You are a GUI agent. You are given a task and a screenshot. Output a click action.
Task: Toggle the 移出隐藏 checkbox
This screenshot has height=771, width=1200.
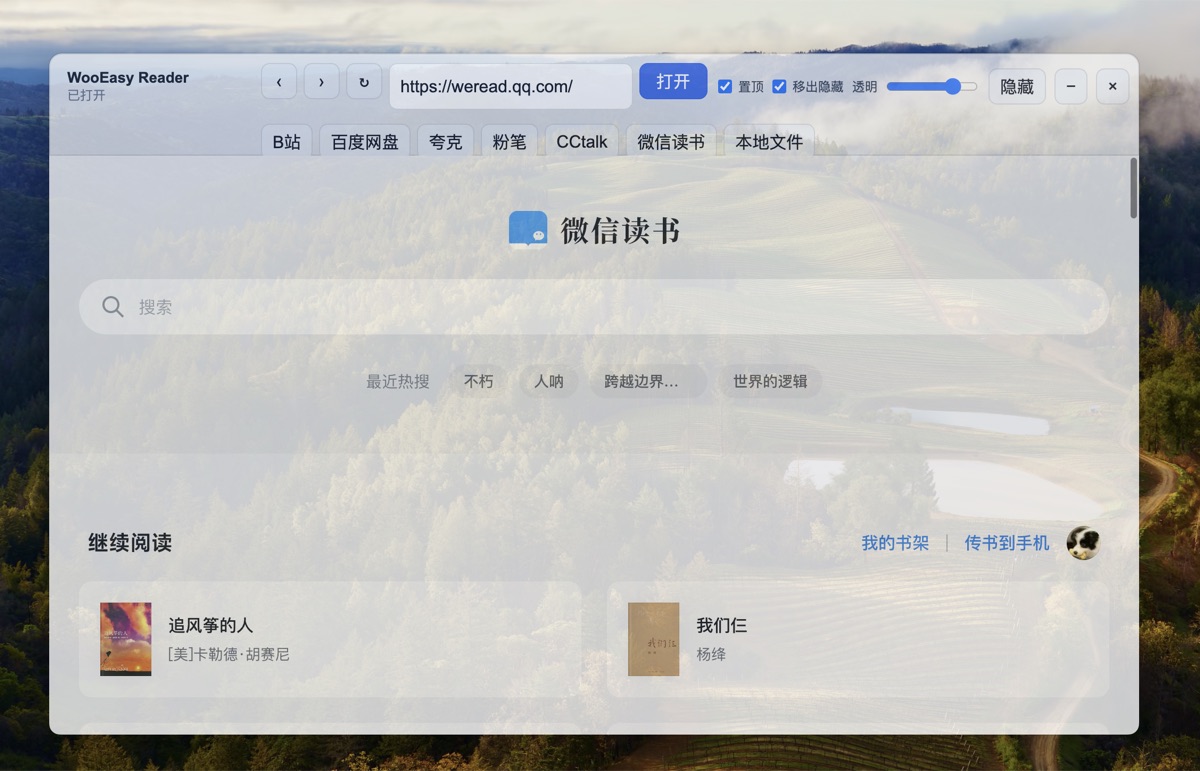click(779, 87)
